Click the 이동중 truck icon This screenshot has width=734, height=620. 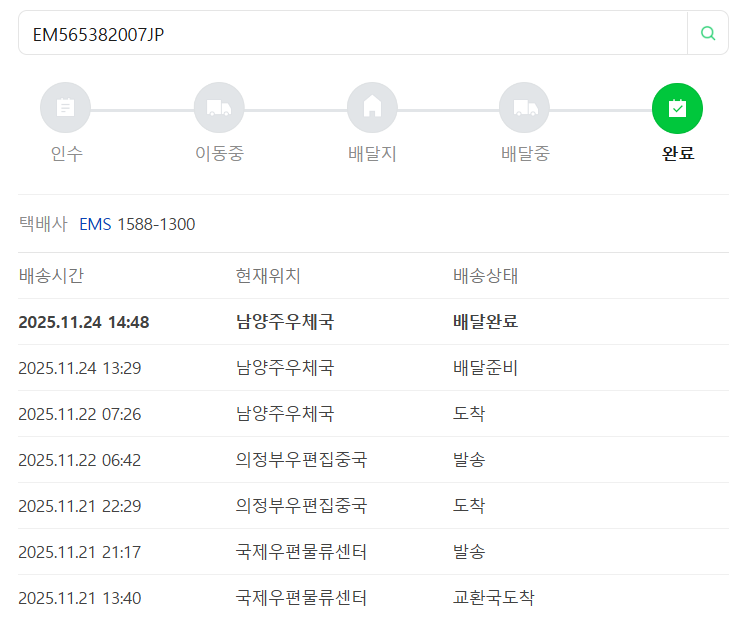click(219, 108)
